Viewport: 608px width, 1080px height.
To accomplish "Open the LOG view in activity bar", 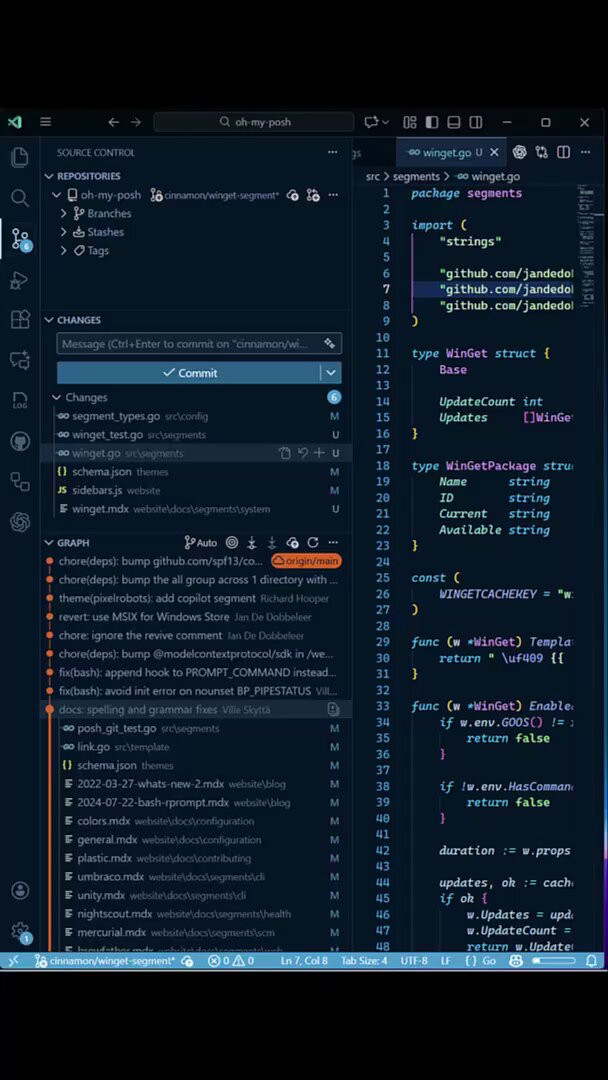I will (x=20, y=400).
